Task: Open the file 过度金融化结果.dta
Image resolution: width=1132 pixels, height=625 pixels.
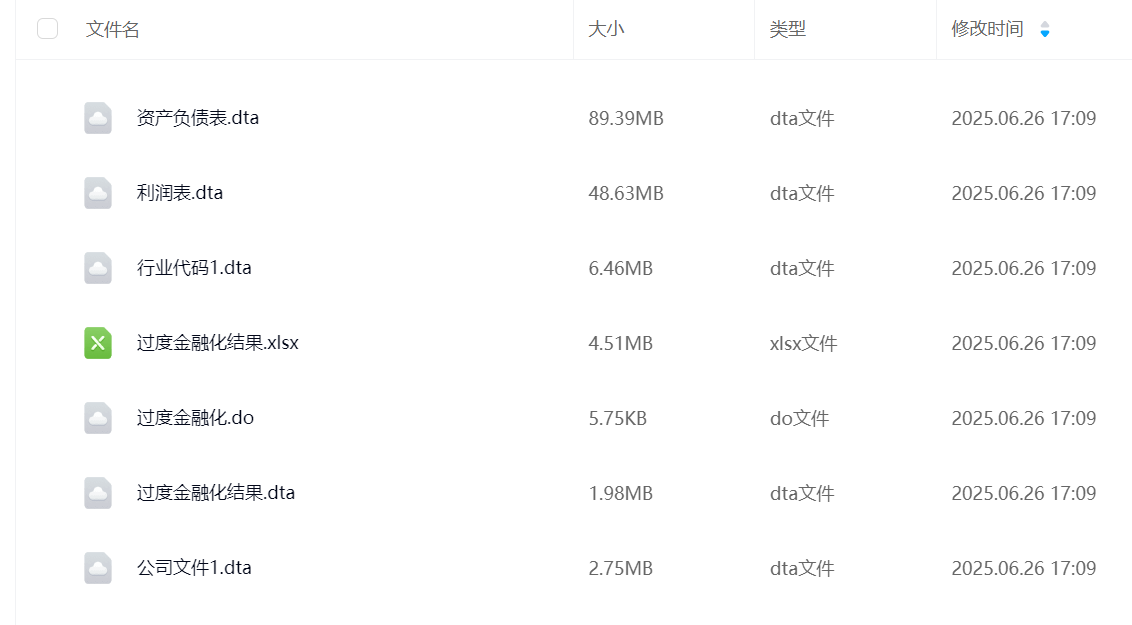Action: 216,493
